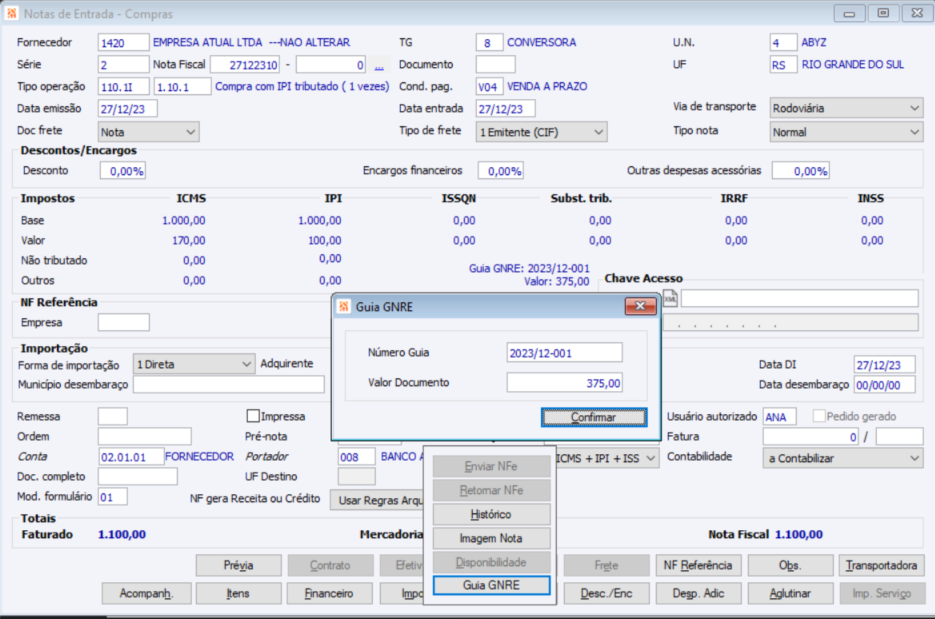
Task: Expand the Doc frete dropdown
Action: [x=148, y=132]
